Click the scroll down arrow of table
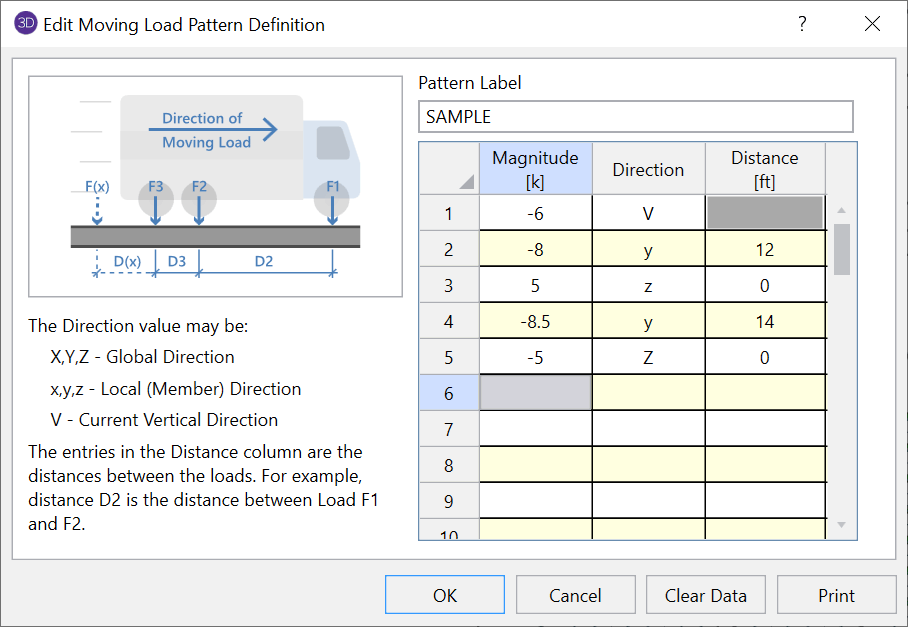Image resolution: width=908 pixels, height=627 pixels. click(x=842, y=525)
